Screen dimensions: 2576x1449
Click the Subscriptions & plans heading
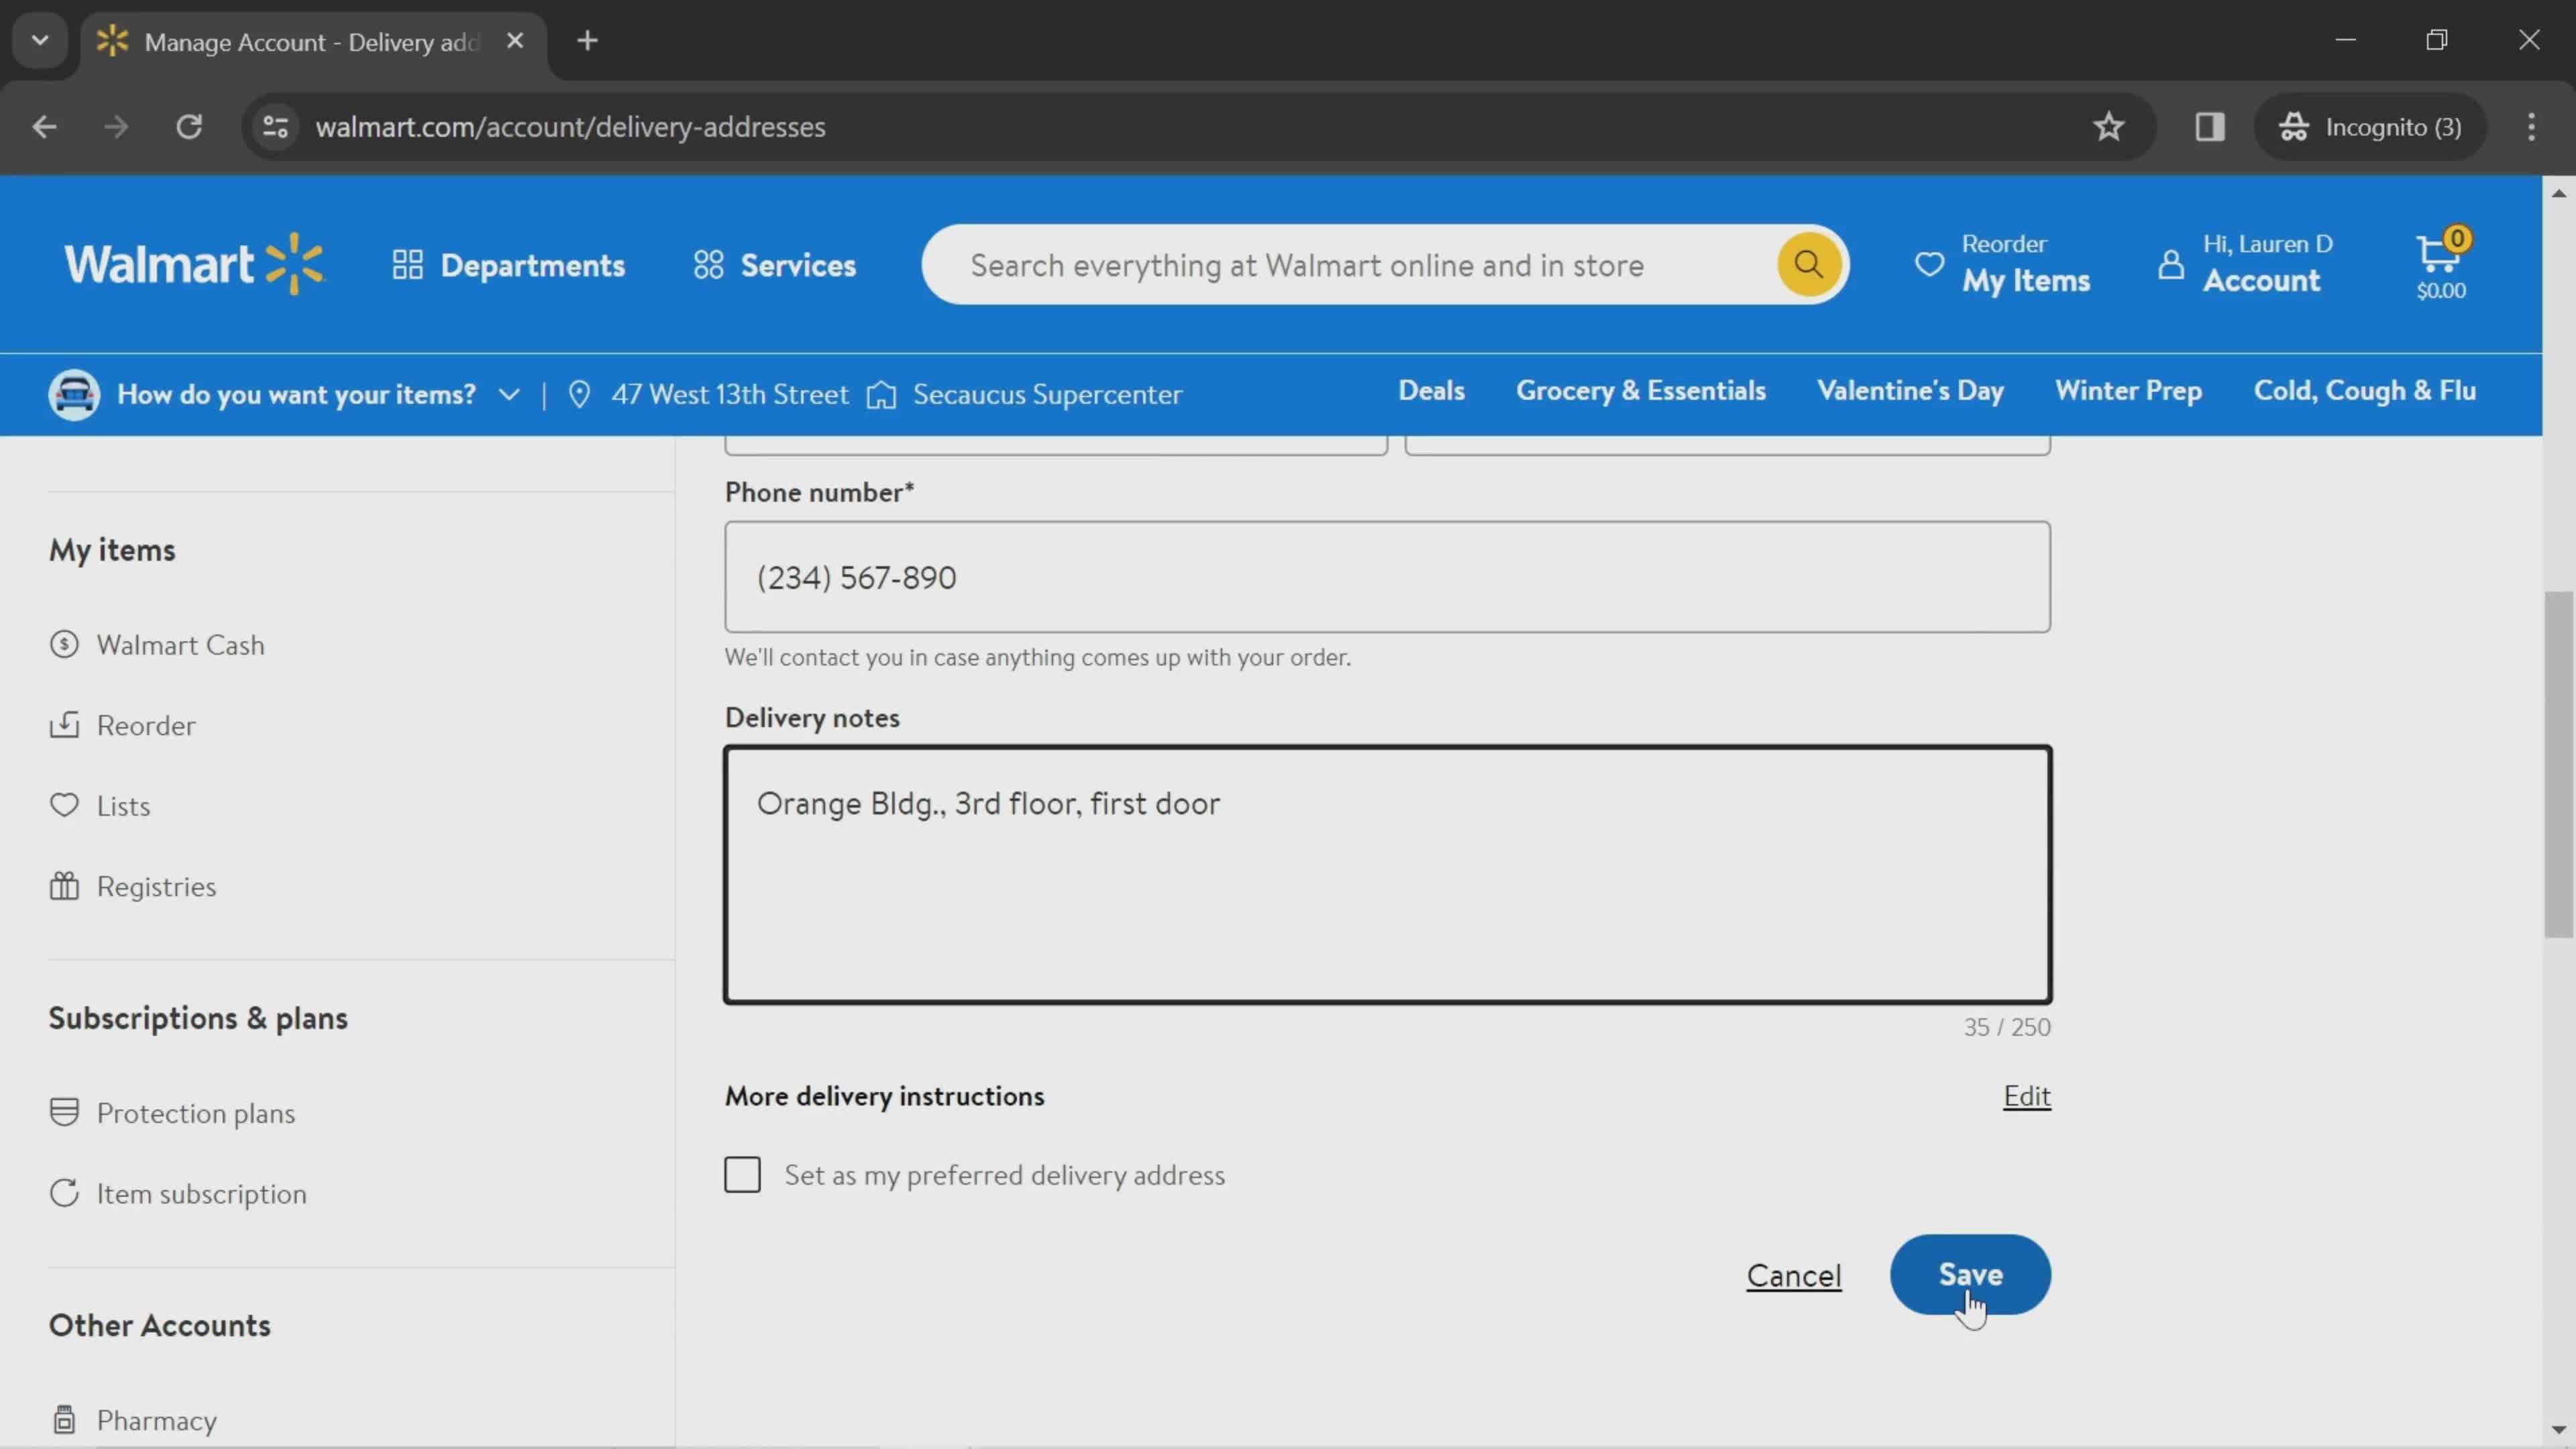click(198, 1018)
